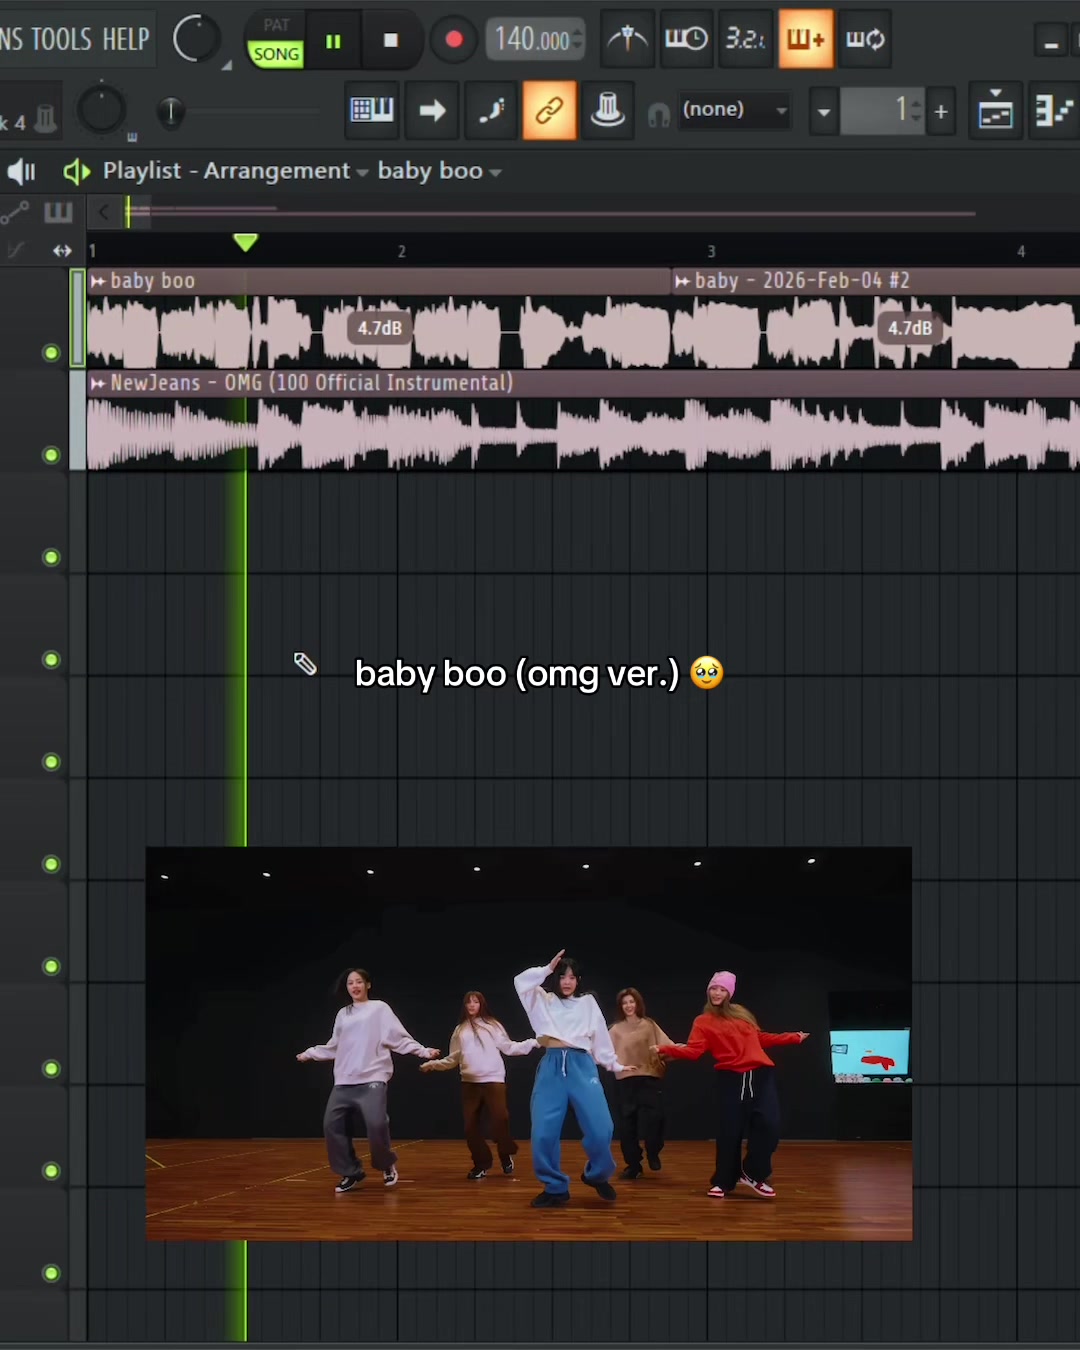Toggle the loop recording icon

pyautogui.click(x=866, y=39)
